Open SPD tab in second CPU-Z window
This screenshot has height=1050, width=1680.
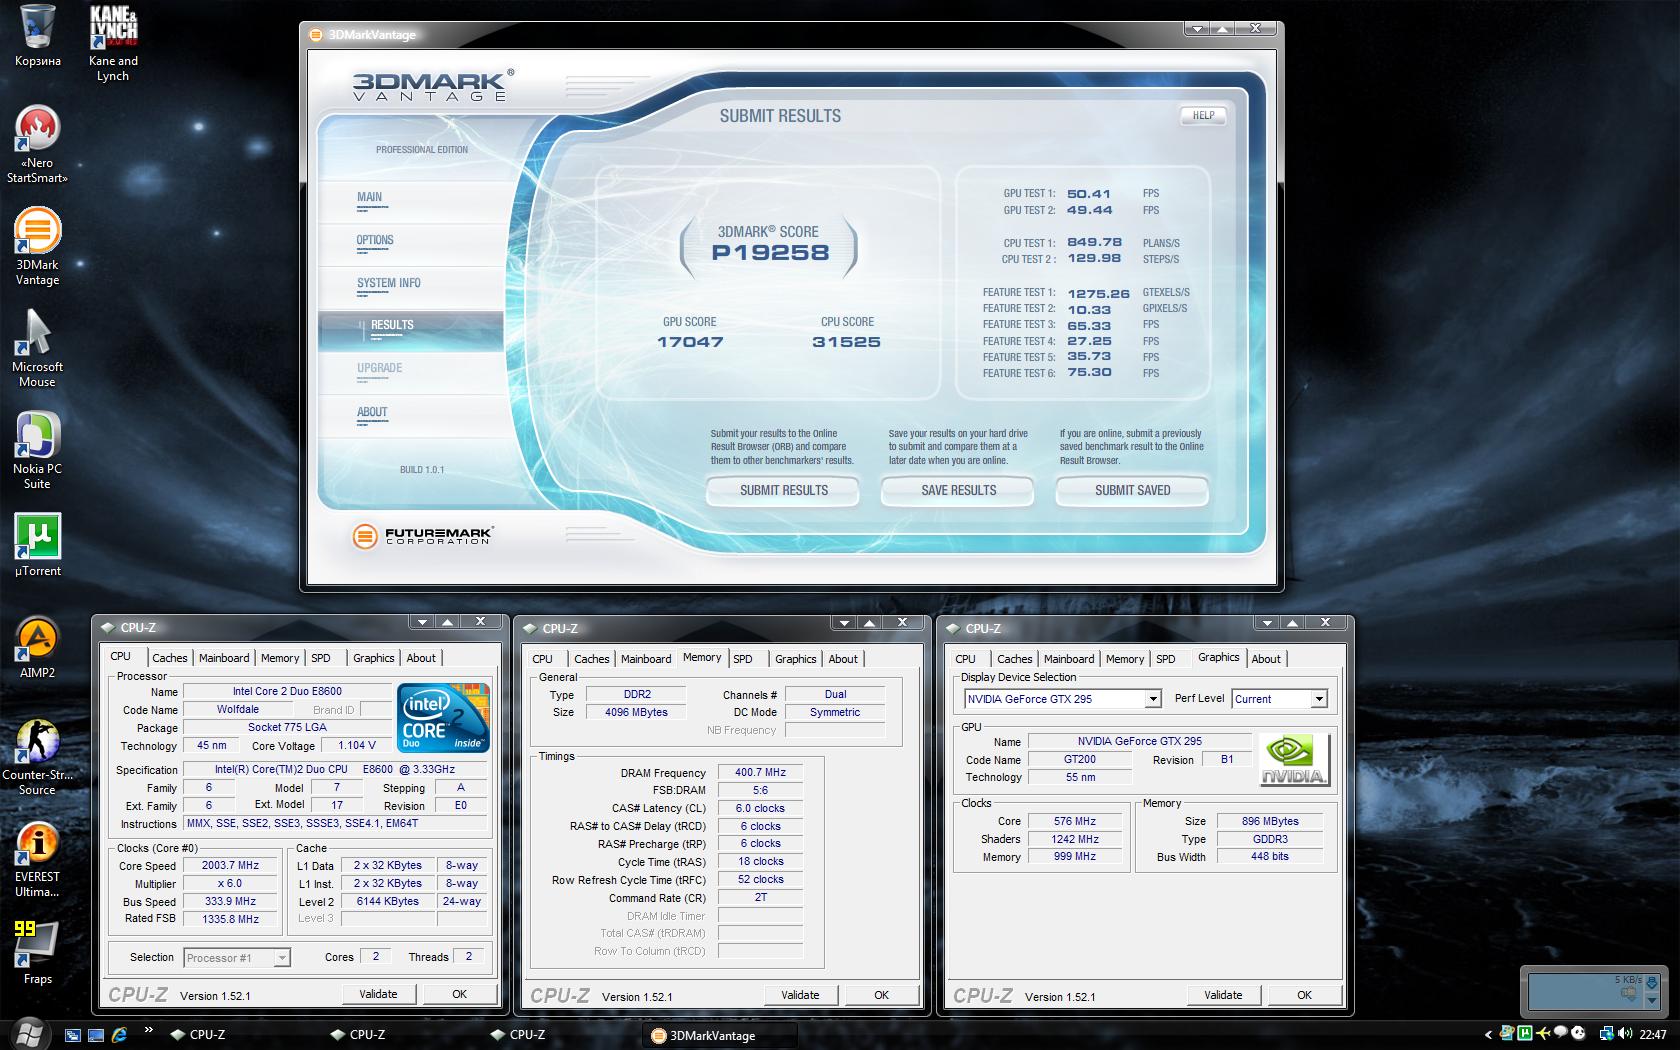tap(743, 659)
